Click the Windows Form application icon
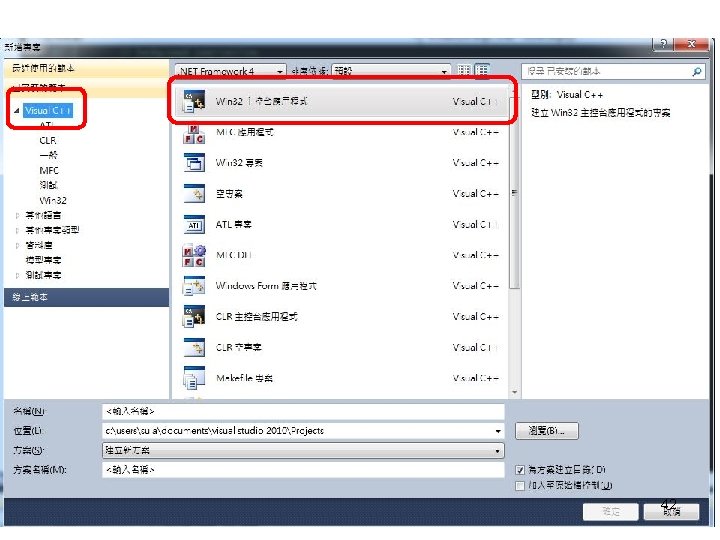The height and width of the screenshot is (540, 720). [194, 286]
